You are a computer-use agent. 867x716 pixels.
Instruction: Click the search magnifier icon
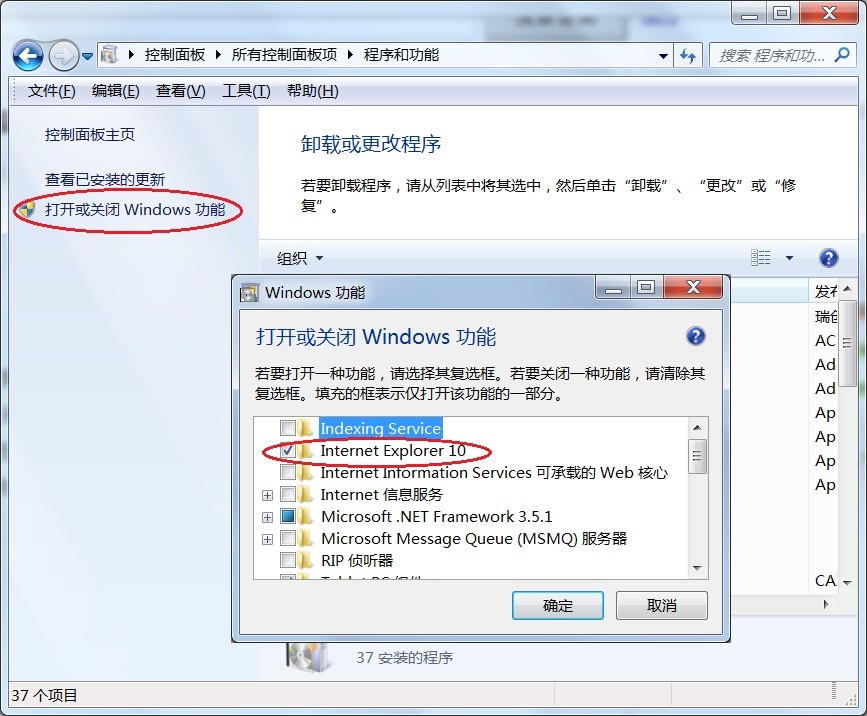point(842,55)
